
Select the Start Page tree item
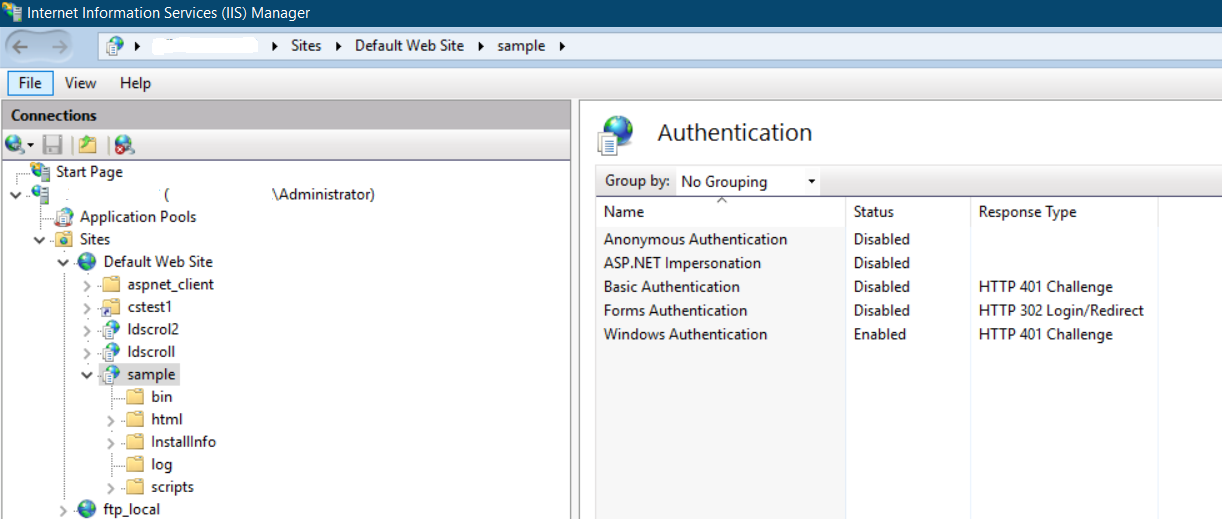pyautogui.click(x=89, y=172)
